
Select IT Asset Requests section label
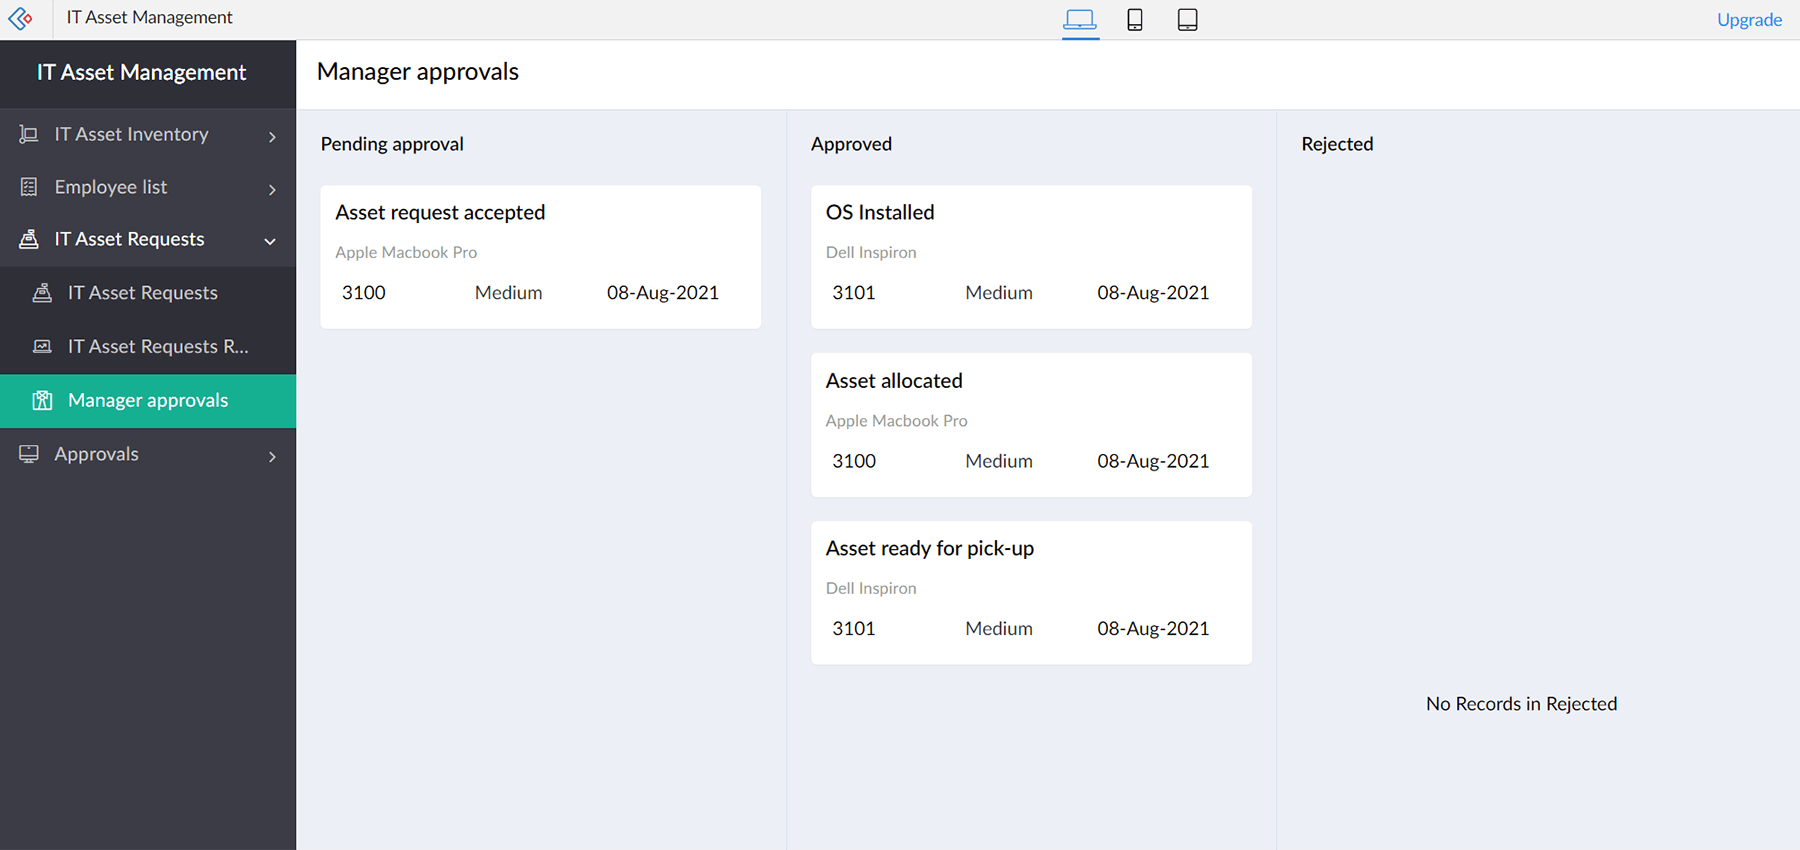[129, 239]
